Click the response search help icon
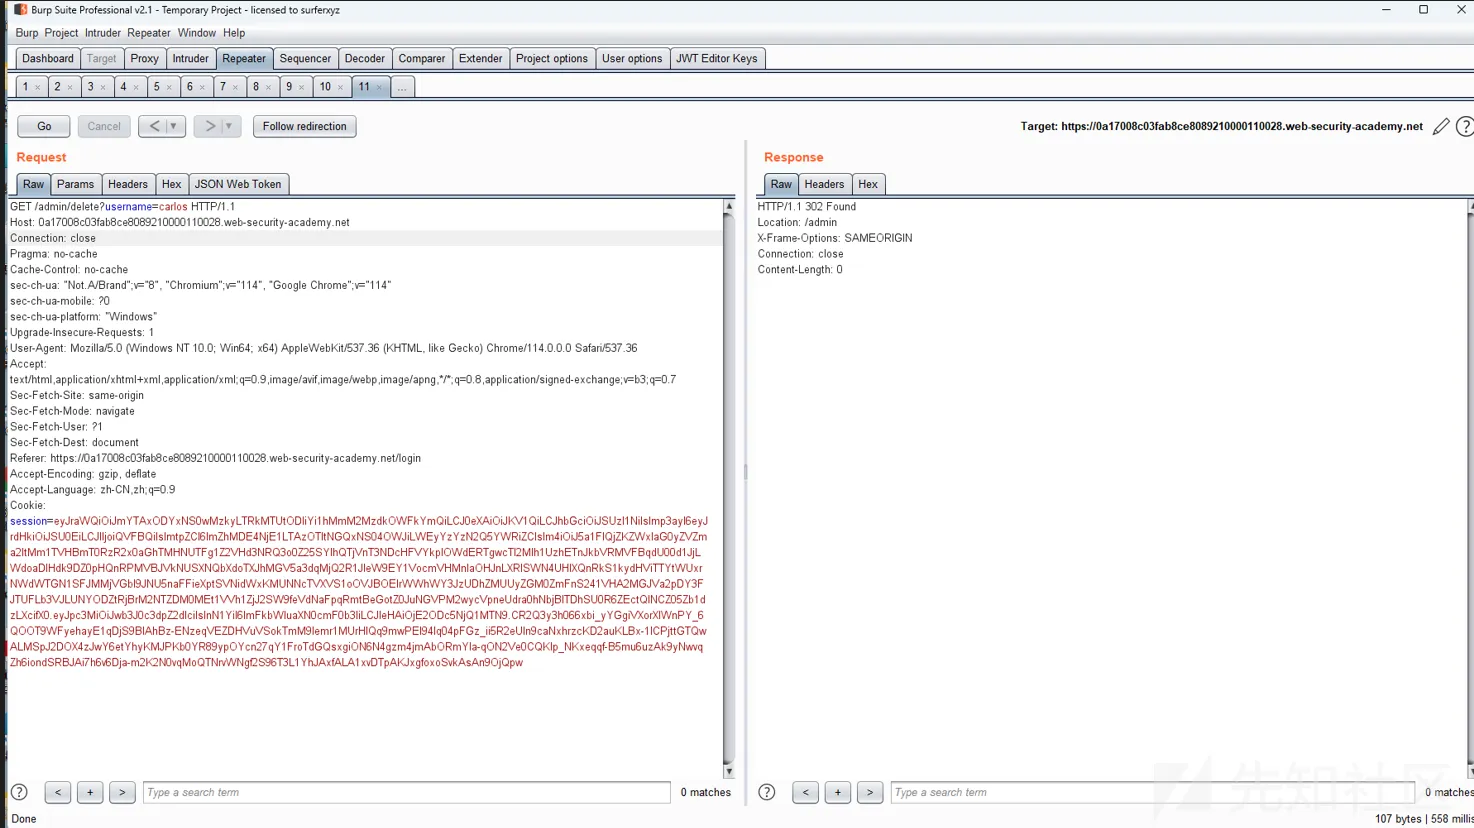The image size is (1474, 828). tap(767, 792)
